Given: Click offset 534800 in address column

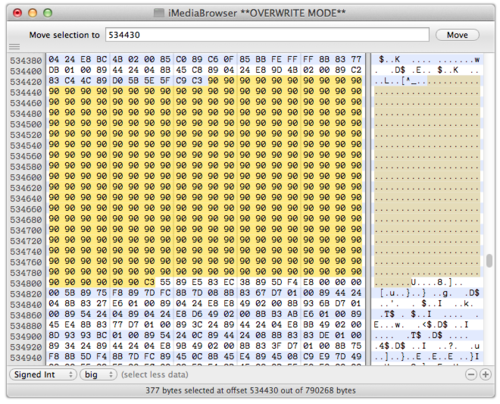Looking at the screenshot, I should (26, 283).
